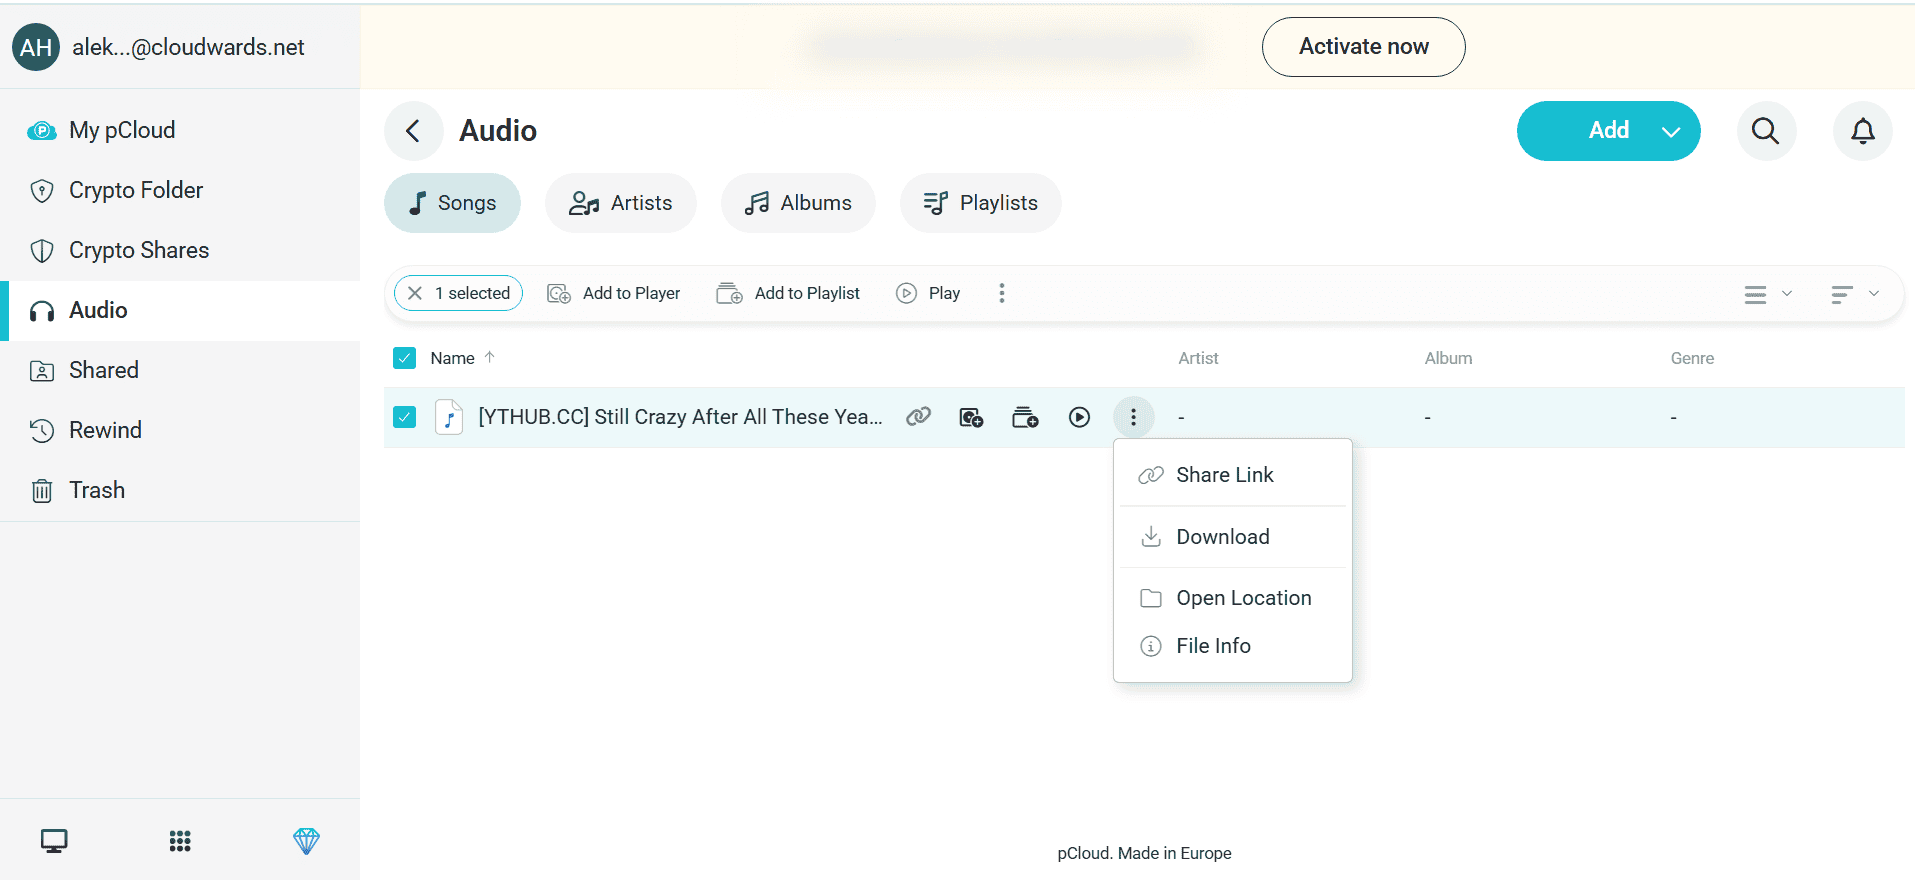Switch to the Albums tab

tap(798, 203)
